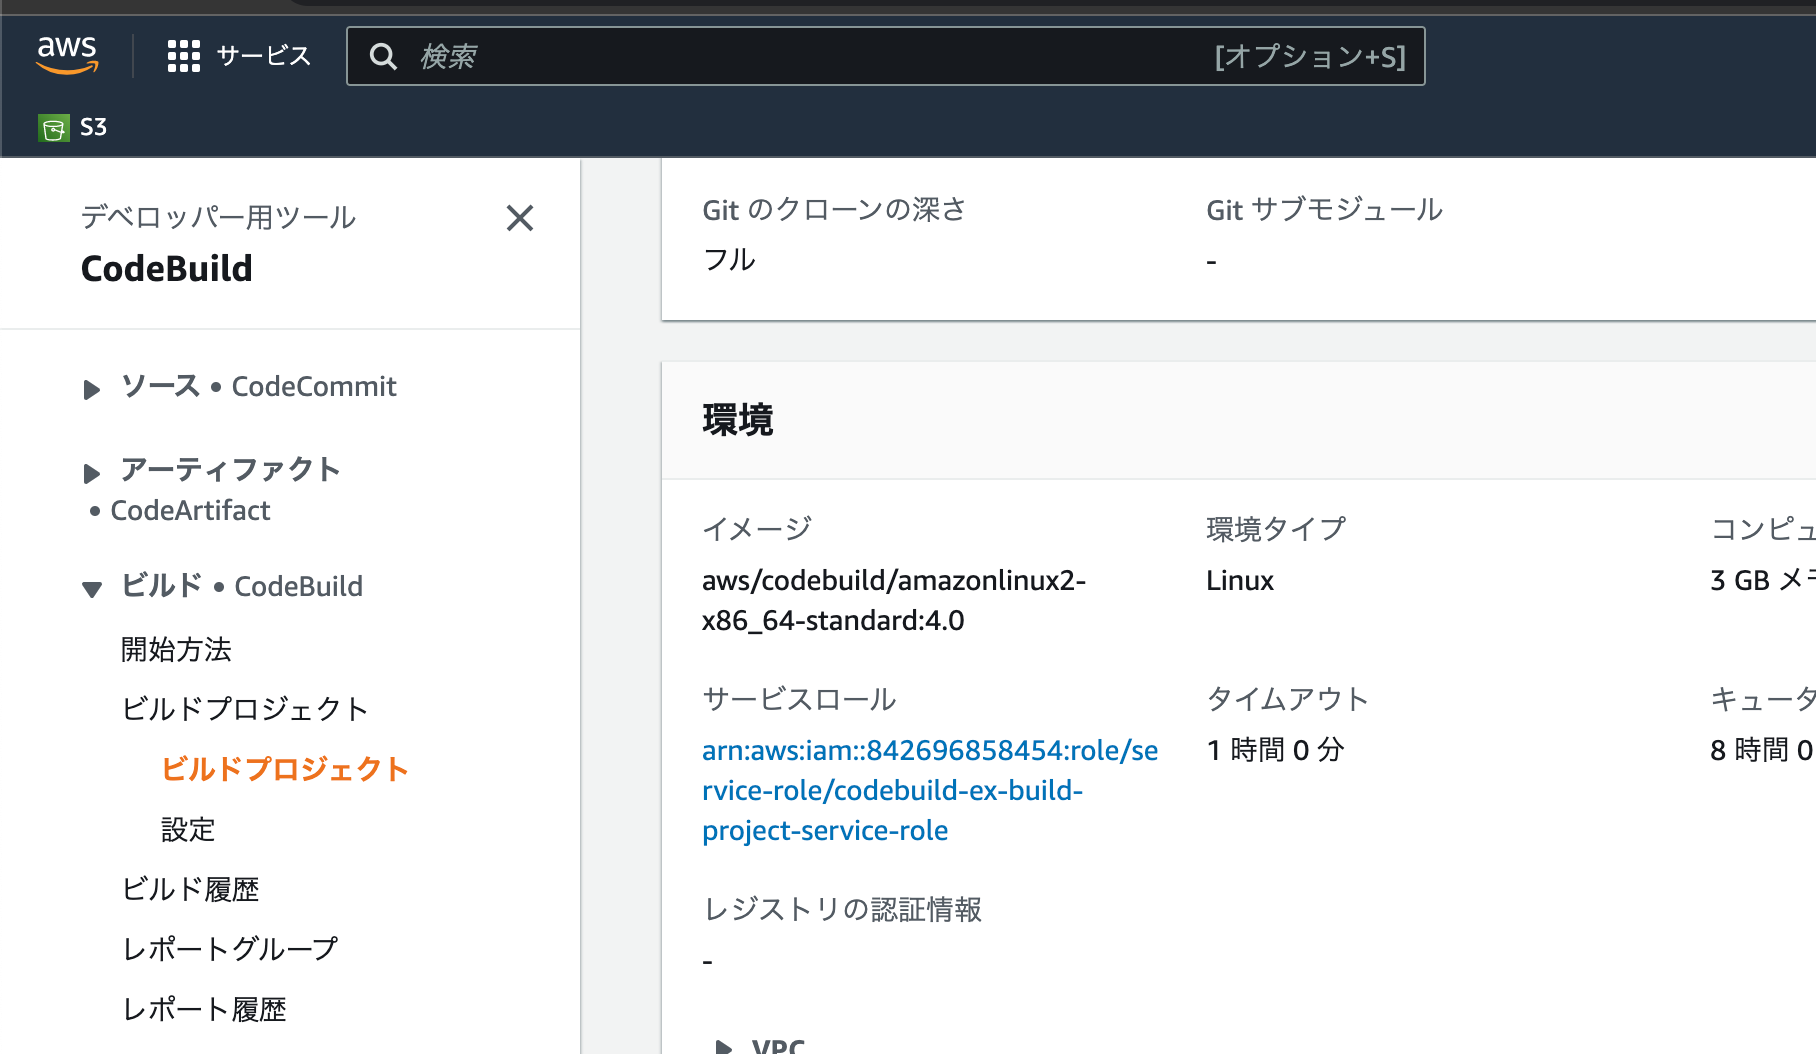Image resolution: width=1816 pixels, height=1054 pixels.
Task: Open the CodeBuild sidebar title
Action: (167, 269)
